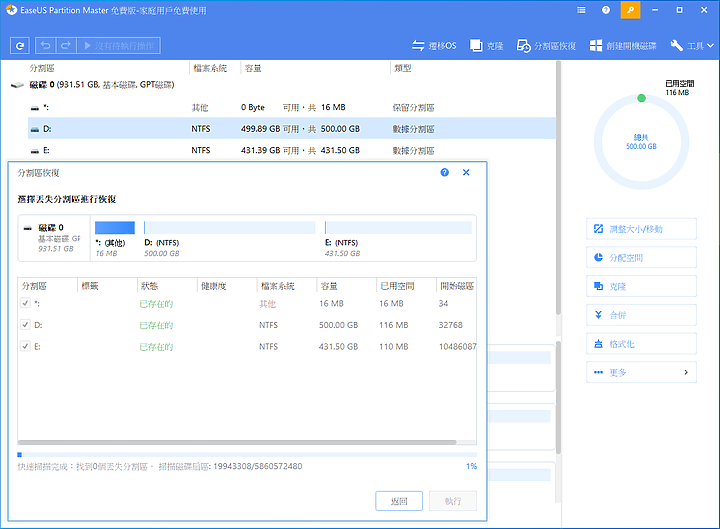Toggle the checkbox for the E: partition
Image resolution: width=720 pixels, height=529 pixels.
pyautogui.click(x=25, y=346)
